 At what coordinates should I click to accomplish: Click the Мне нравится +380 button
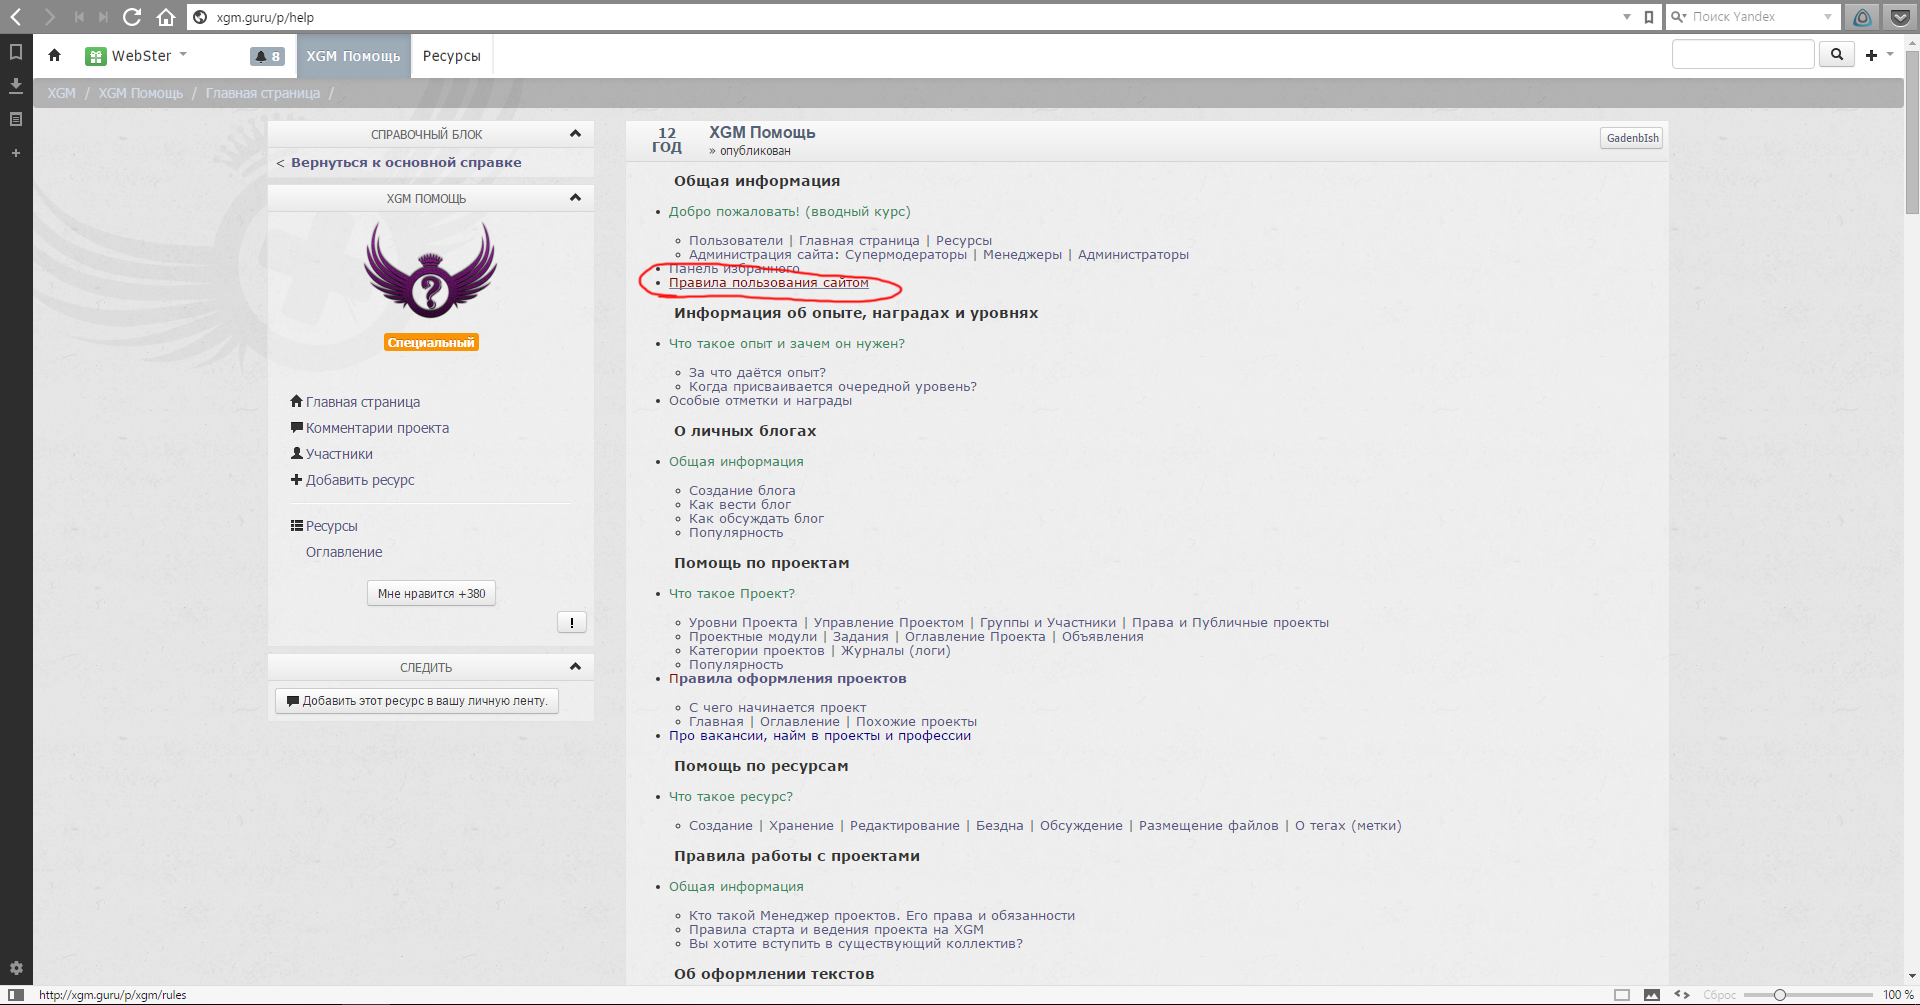[x=431, y=594]
